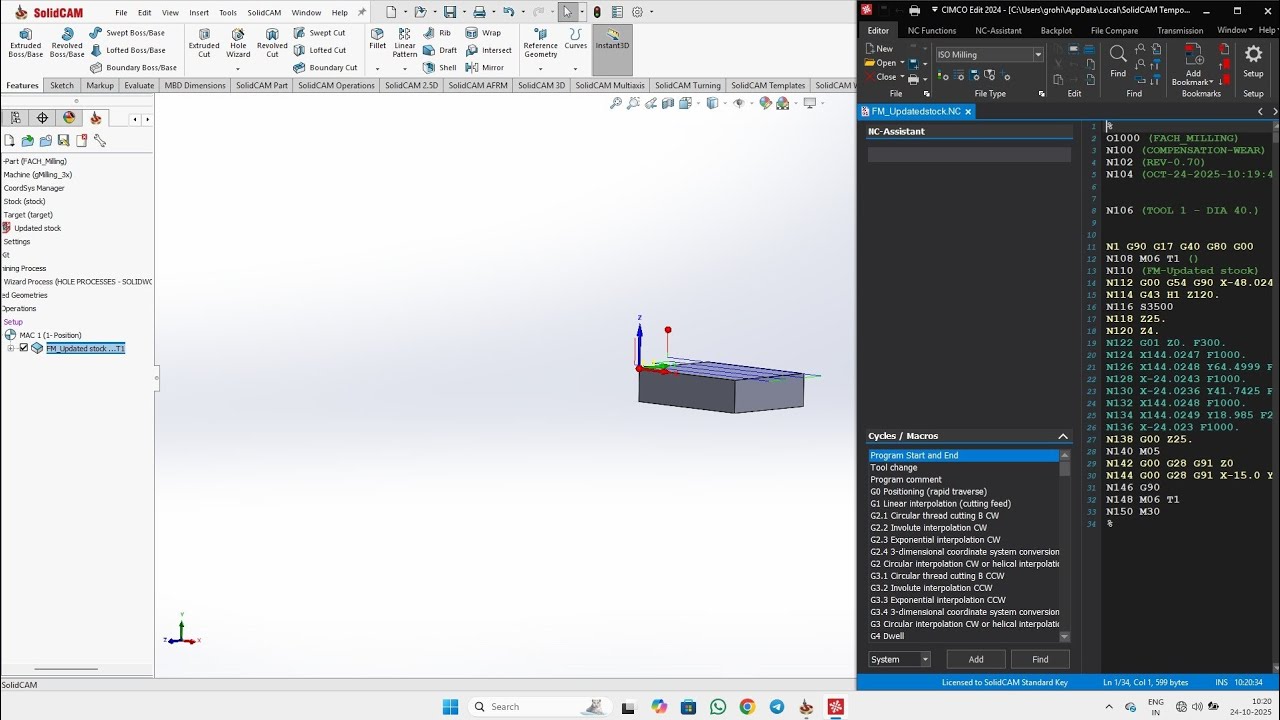The height and width of the screenshot is (720, 1280).
Task: Close the FM_Updatedstock.NC document tab
Action: click(968, 111)
